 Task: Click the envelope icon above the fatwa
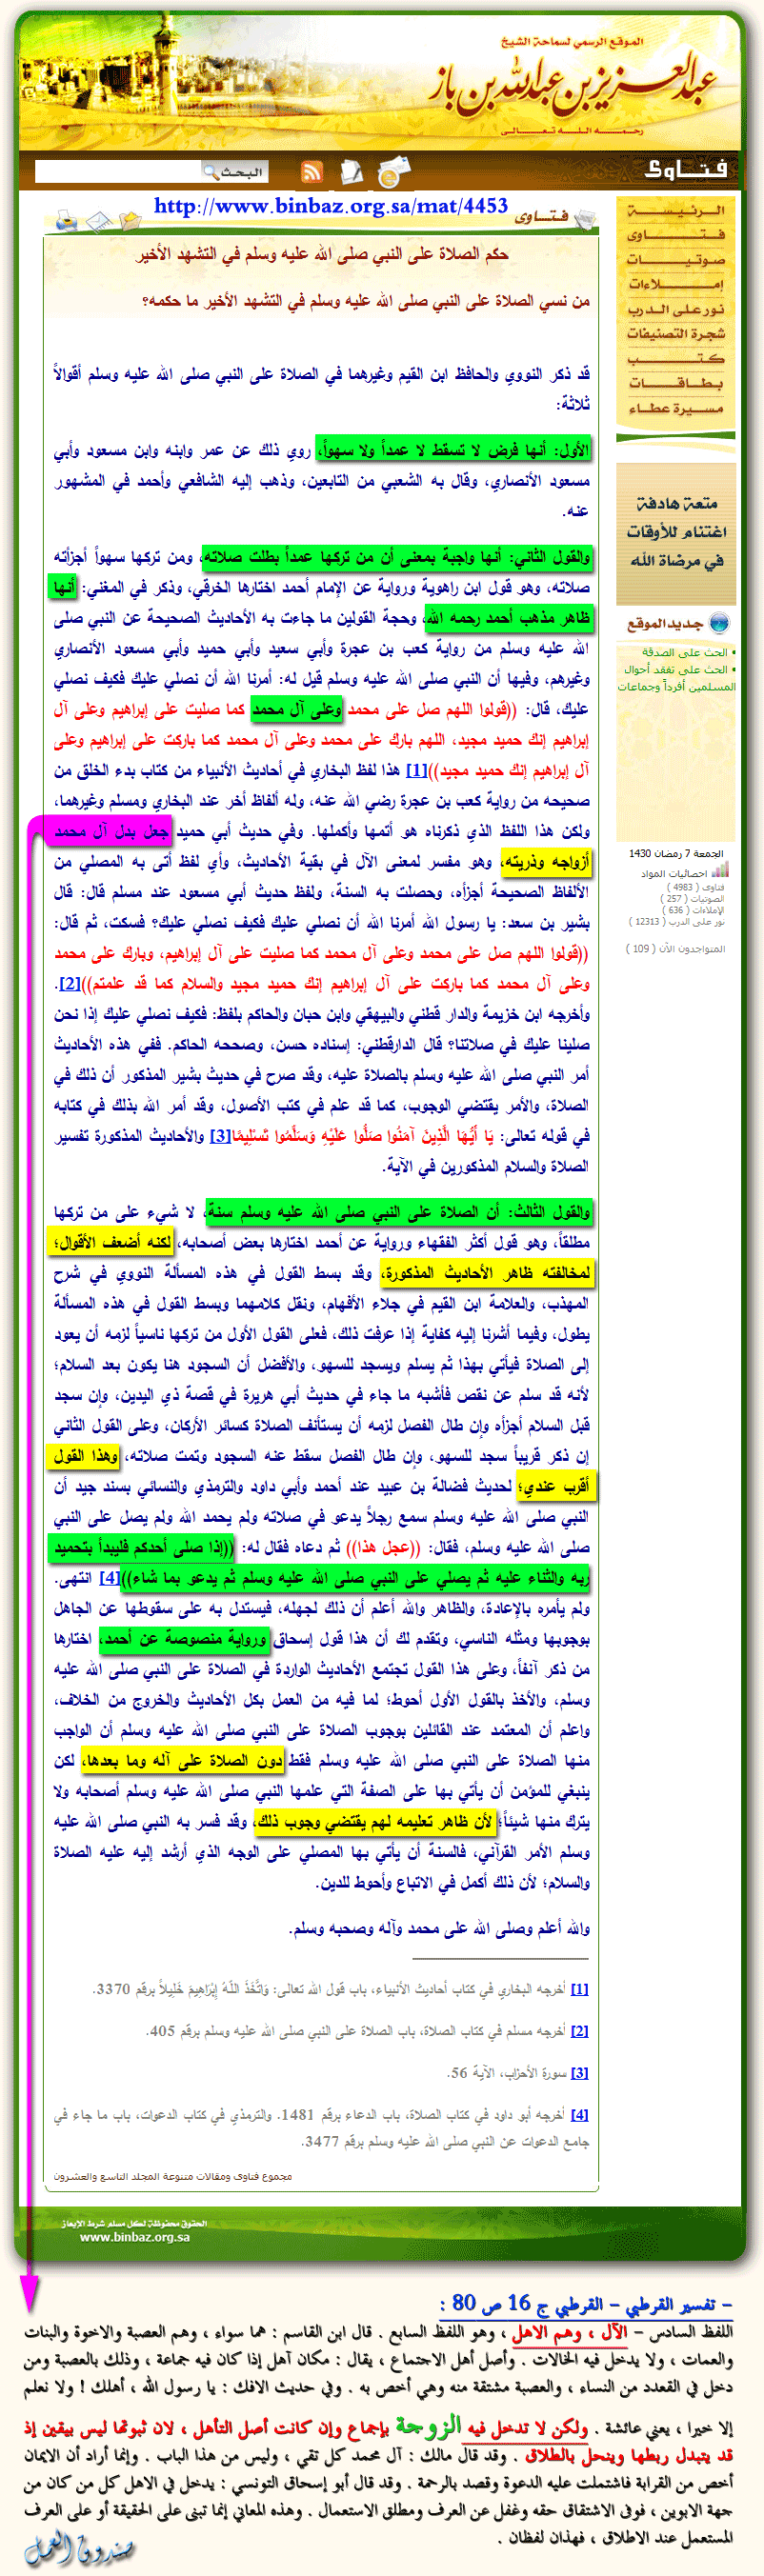click(x=99, y=220)
